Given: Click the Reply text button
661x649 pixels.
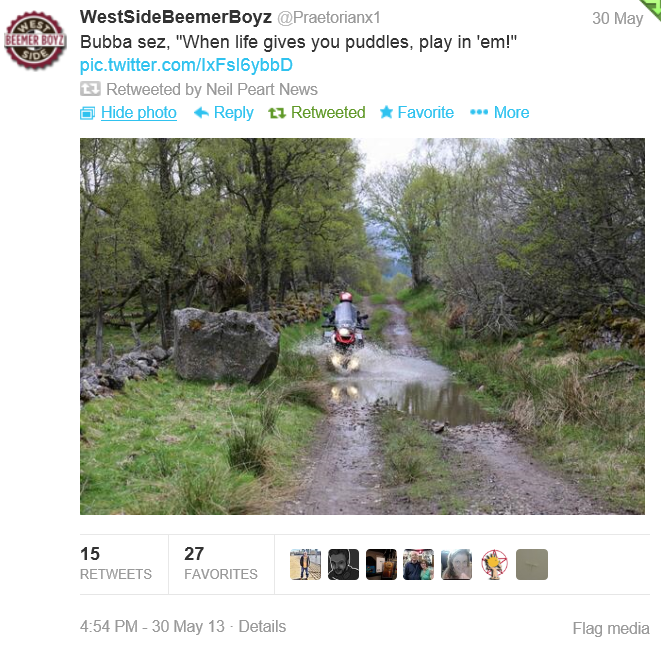Looking at the screenshot, I should click(x=234, y=113).
